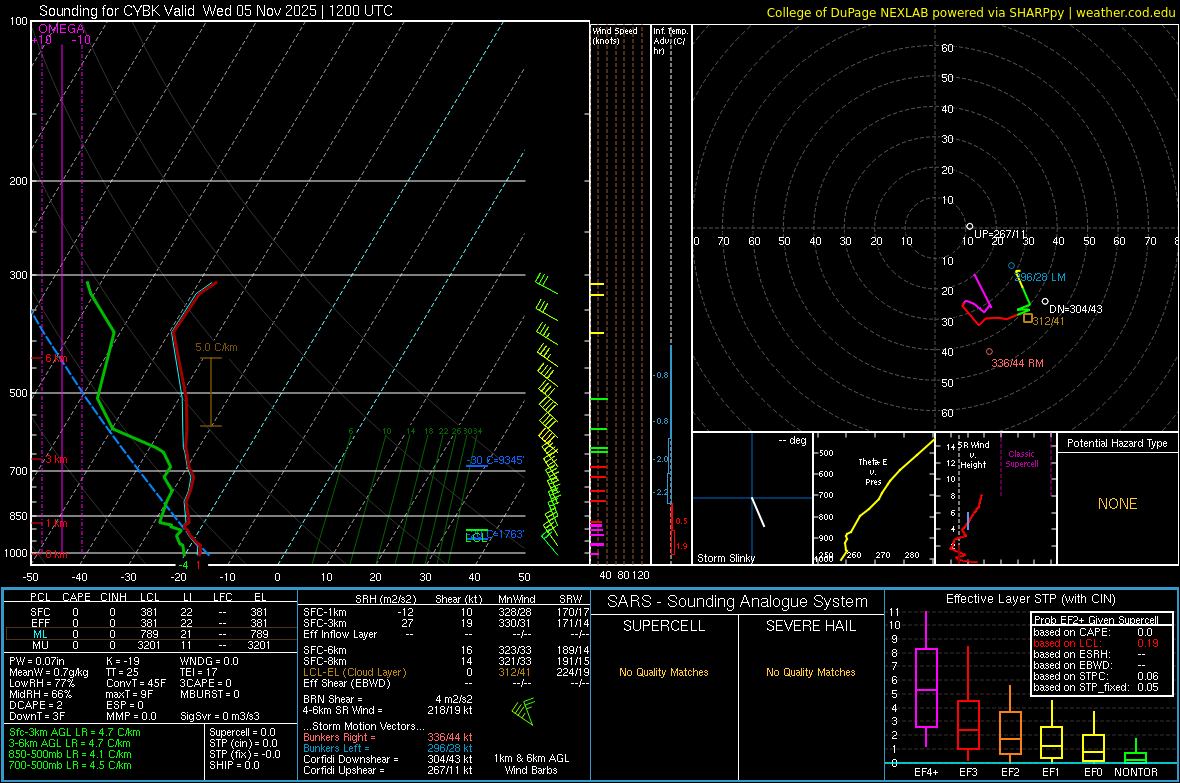Click the 'TEI = 17' value

coord(199,672)
